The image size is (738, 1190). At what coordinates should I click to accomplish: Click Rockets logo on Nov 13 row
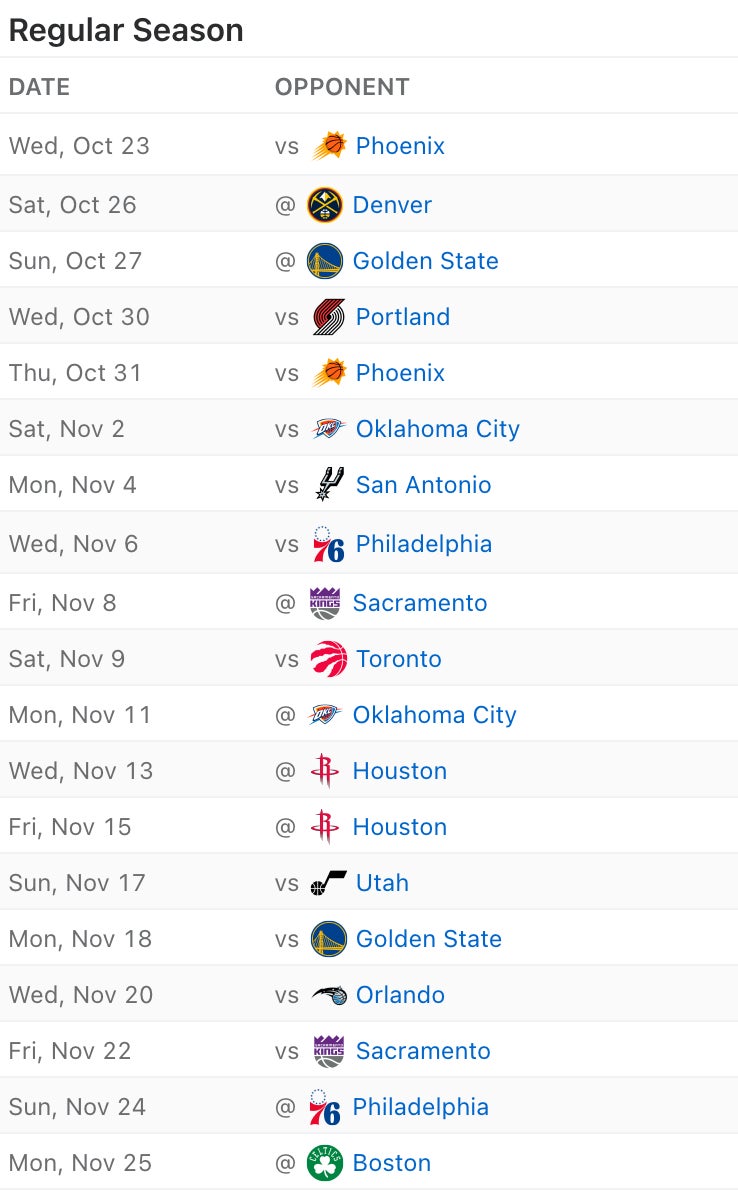tap(325, 771)
